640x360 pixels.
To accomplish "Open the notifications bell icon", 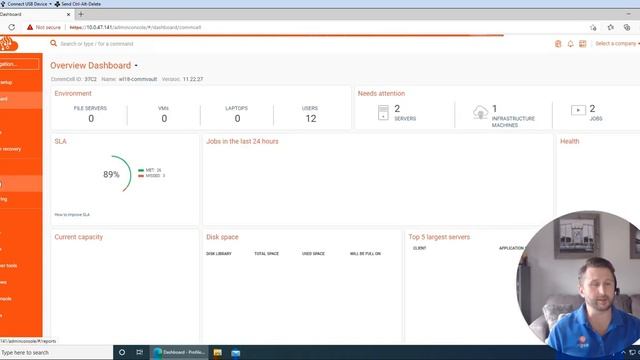I will (x=570, y=44).
